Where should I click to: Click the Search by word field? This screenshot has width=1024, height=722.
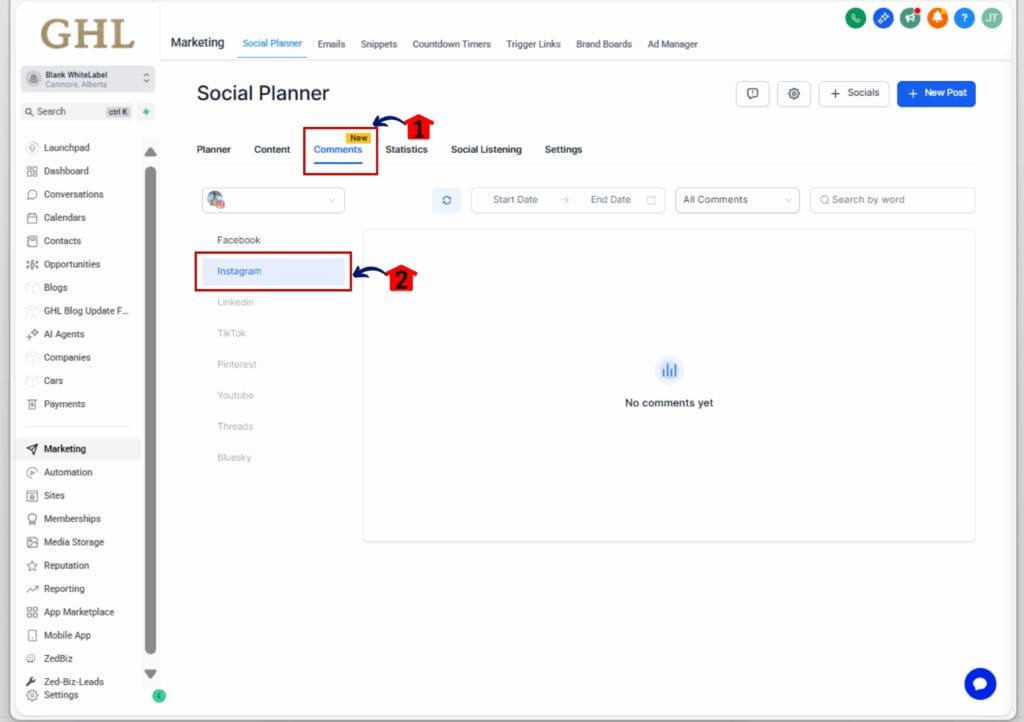click(x=892, y=200)
